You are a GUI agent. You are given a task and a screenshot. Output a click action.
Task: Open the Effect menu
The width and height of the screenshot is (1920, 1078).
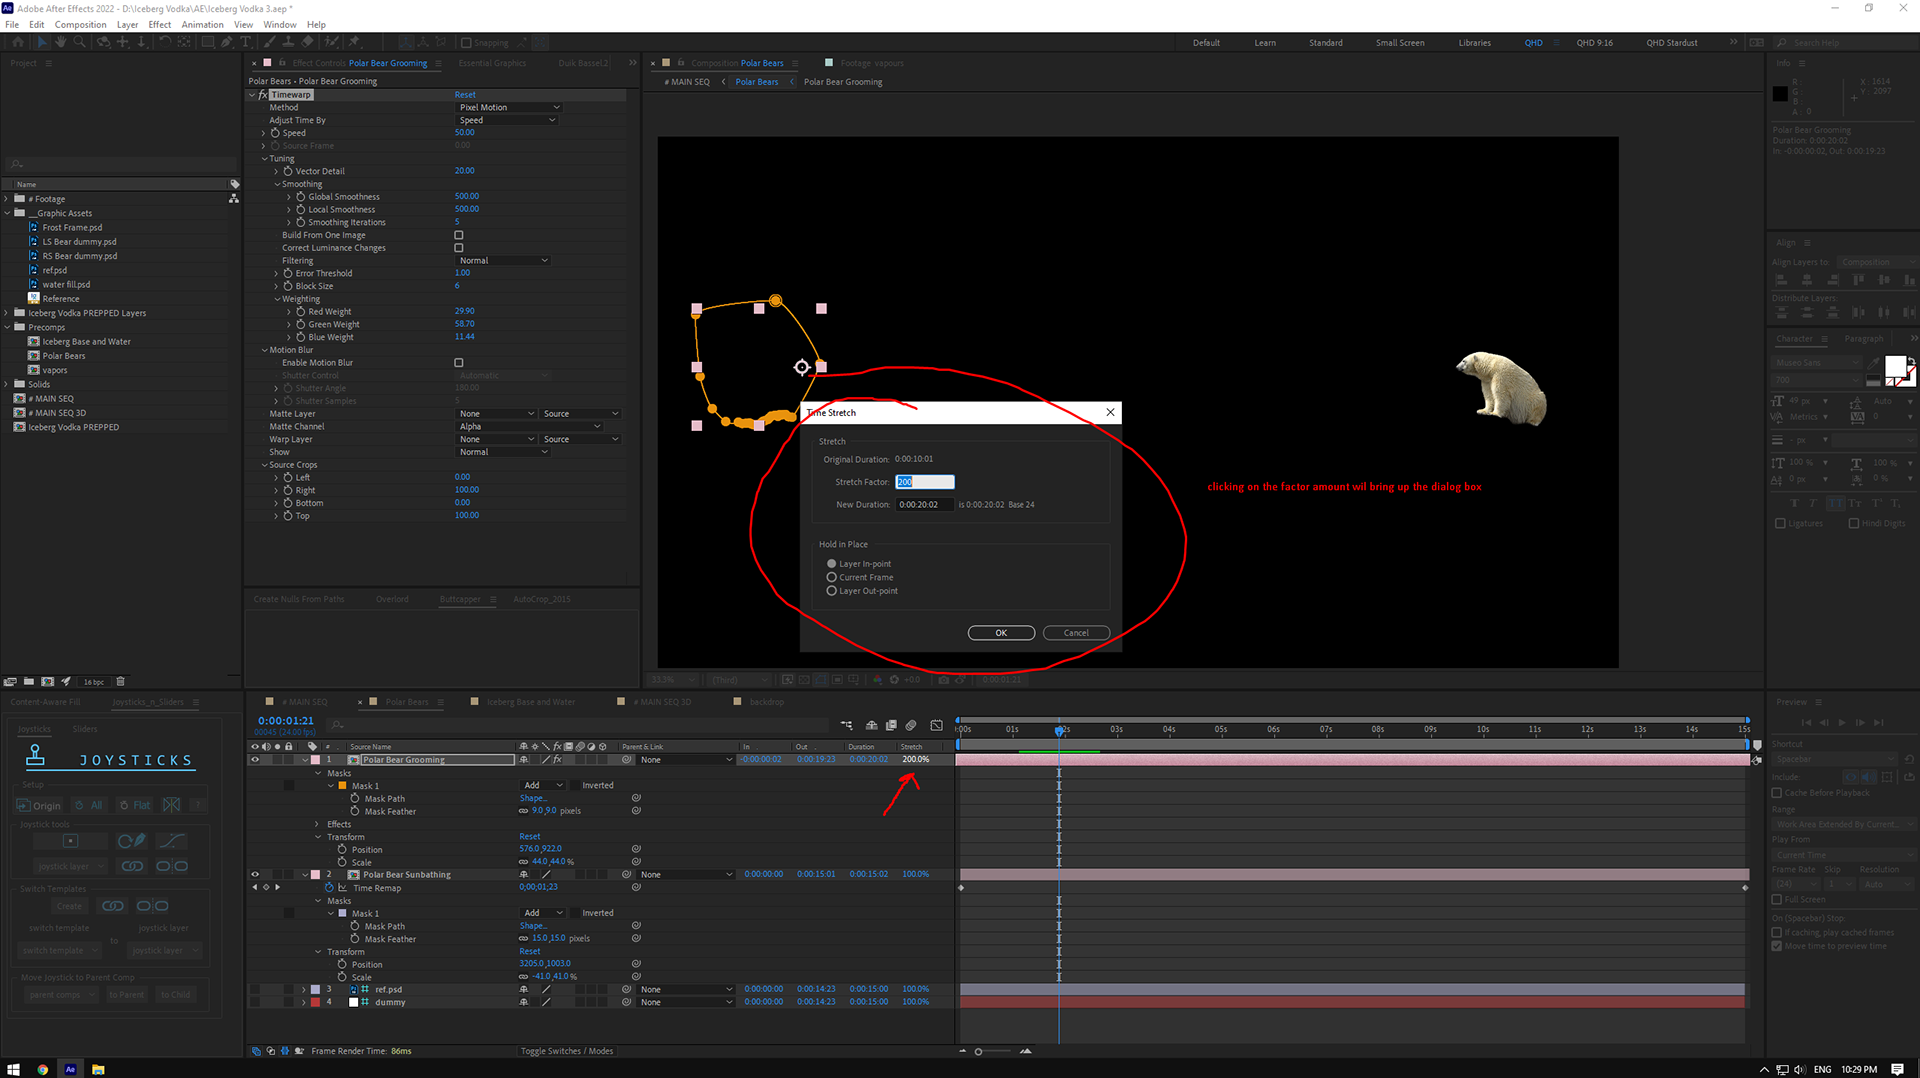click(160, 24)
